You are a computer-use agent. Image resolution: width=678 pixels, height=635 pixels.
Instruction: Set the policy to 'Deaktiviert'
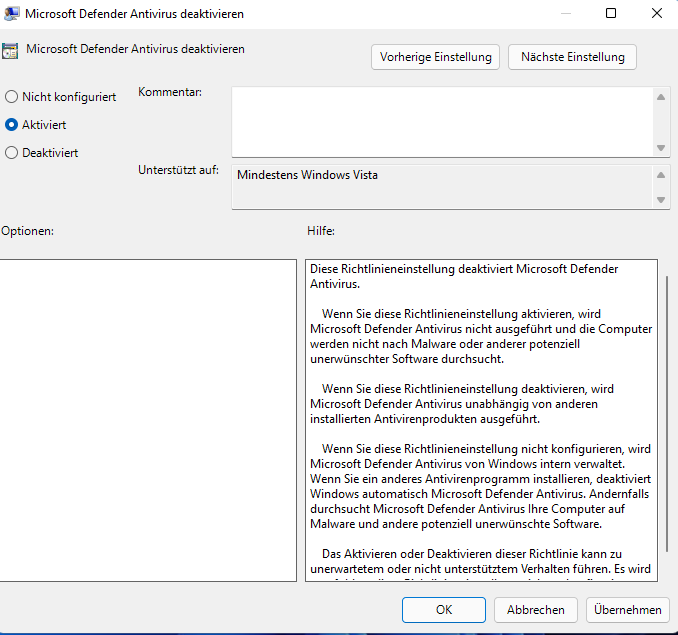click(x=12, y=153)
